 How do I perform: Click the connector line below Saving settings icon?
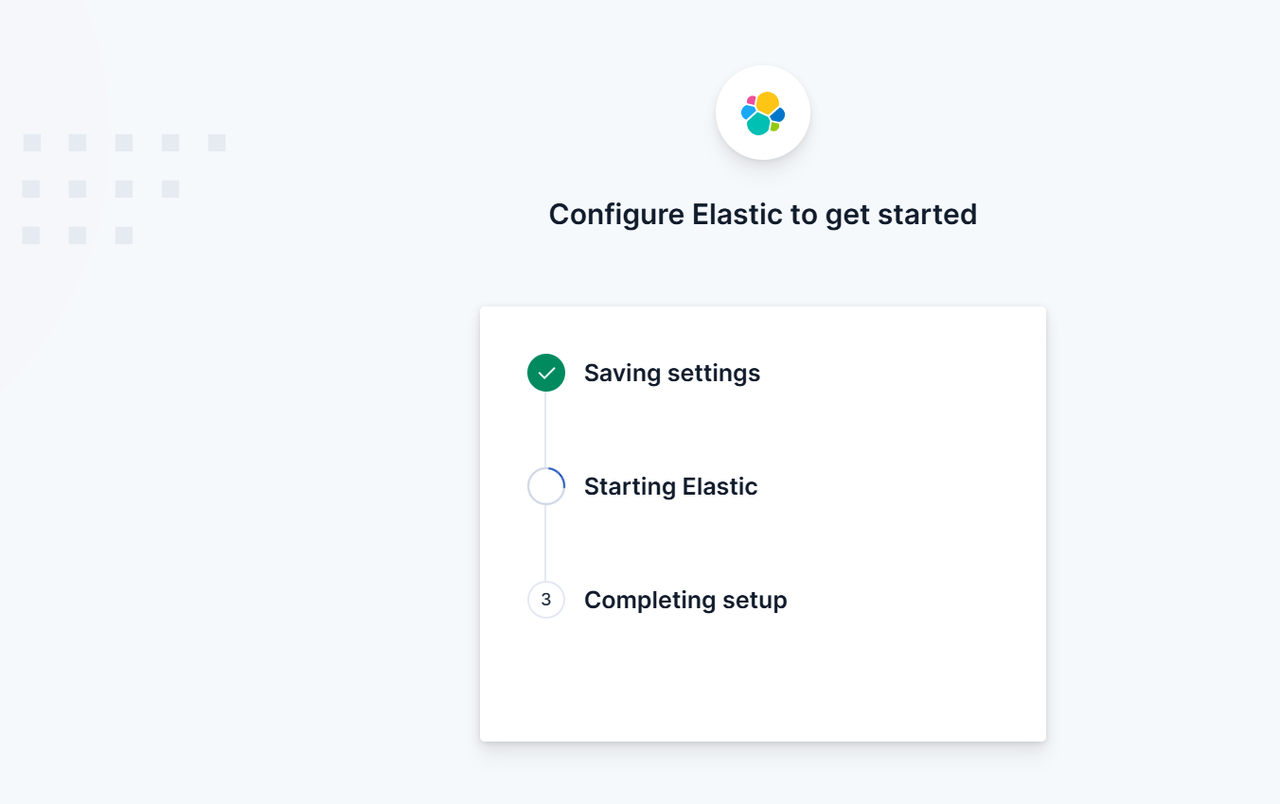[x=546, y=429]
